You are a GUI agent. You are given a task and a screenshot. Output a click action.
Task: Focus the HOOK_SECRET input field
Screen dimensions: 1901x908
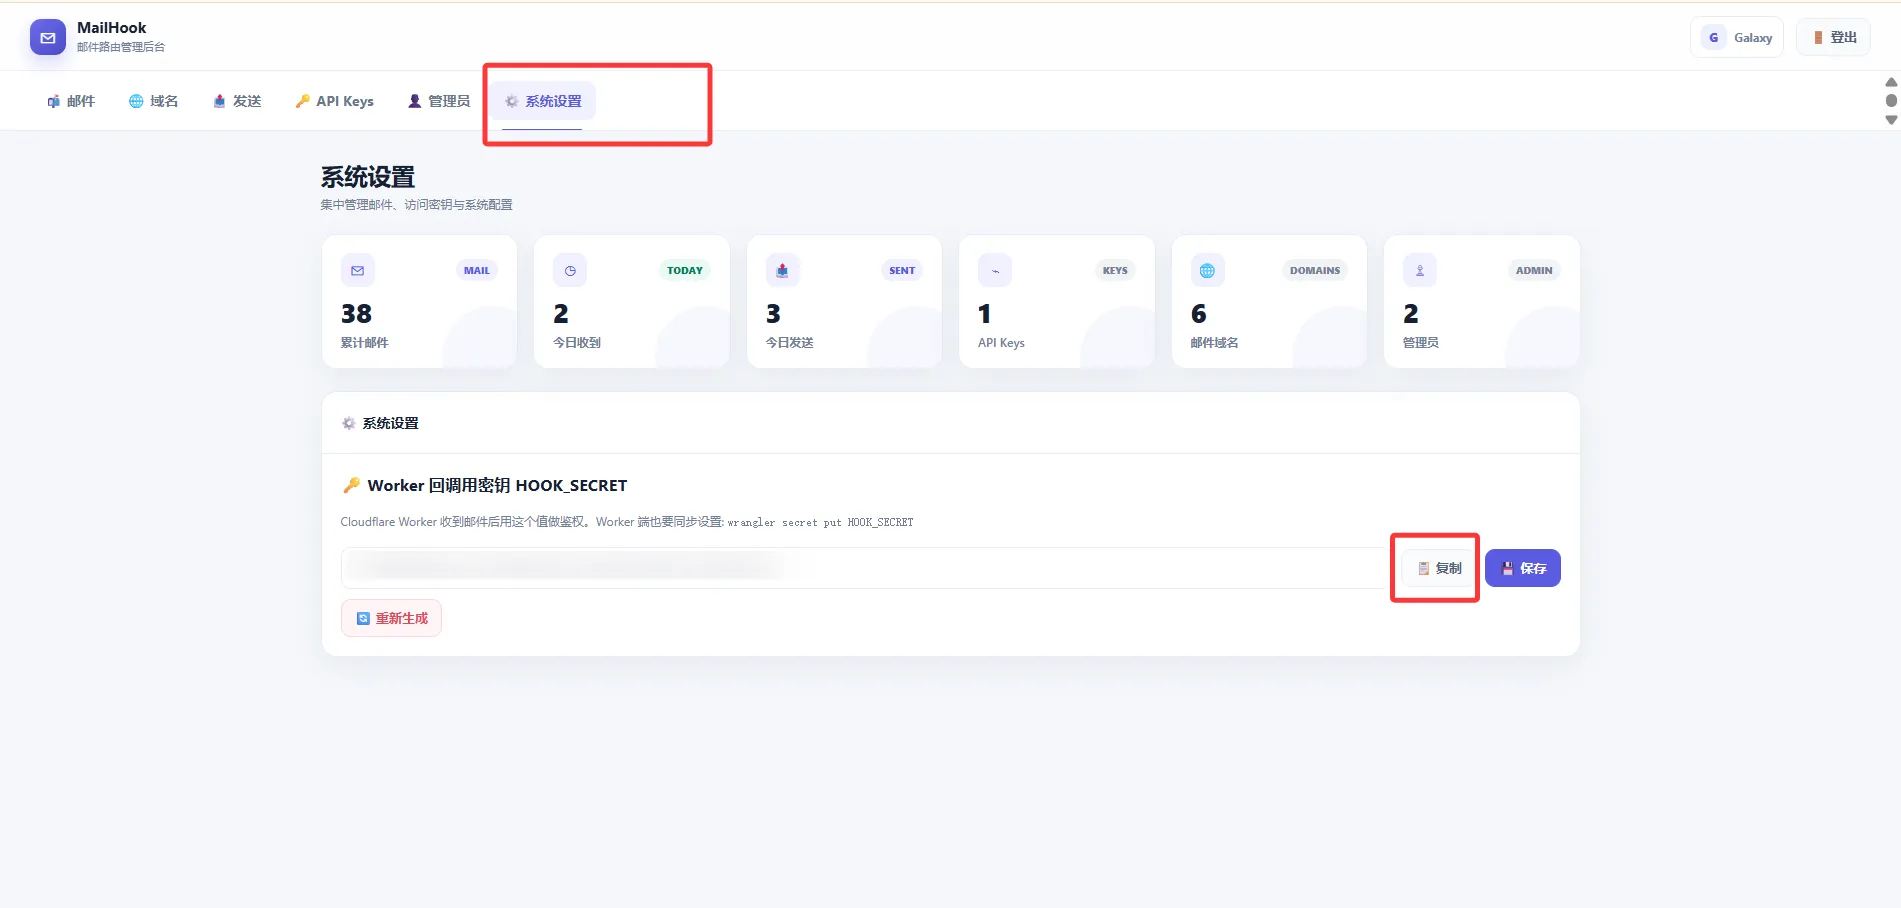point(866,568)
